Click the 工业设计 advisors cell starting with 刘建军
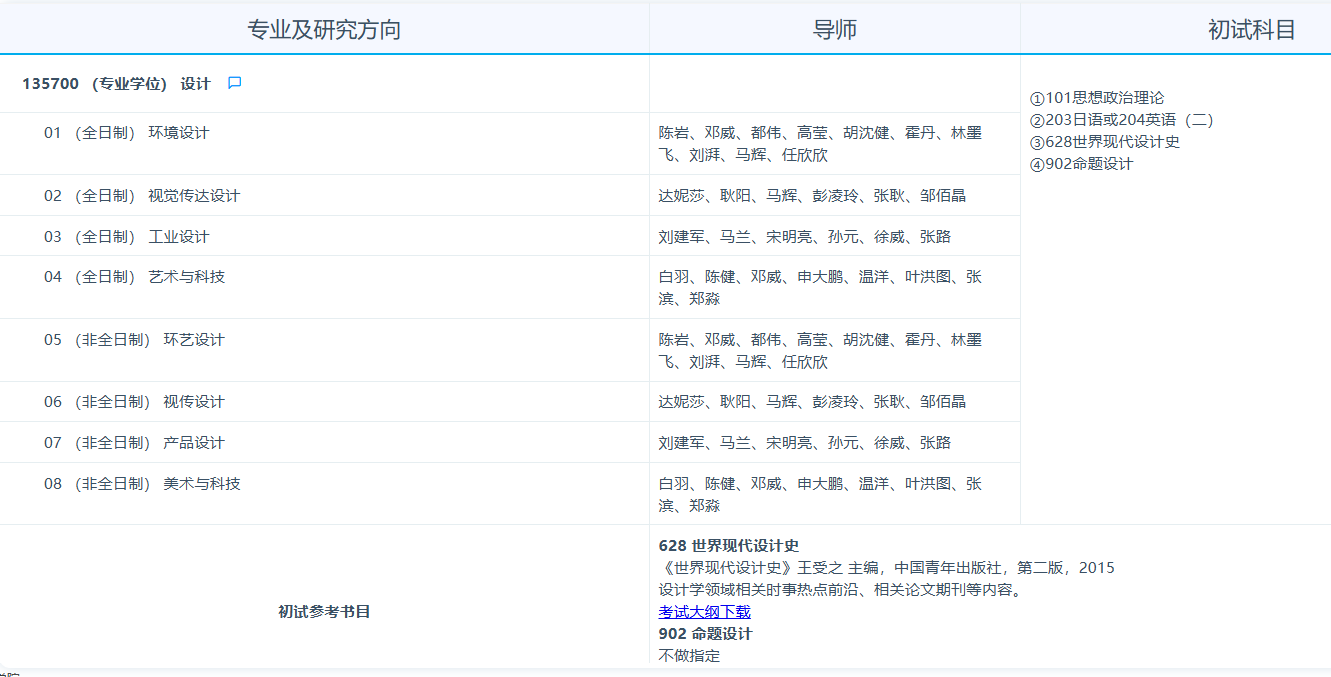 pos(804,237)
